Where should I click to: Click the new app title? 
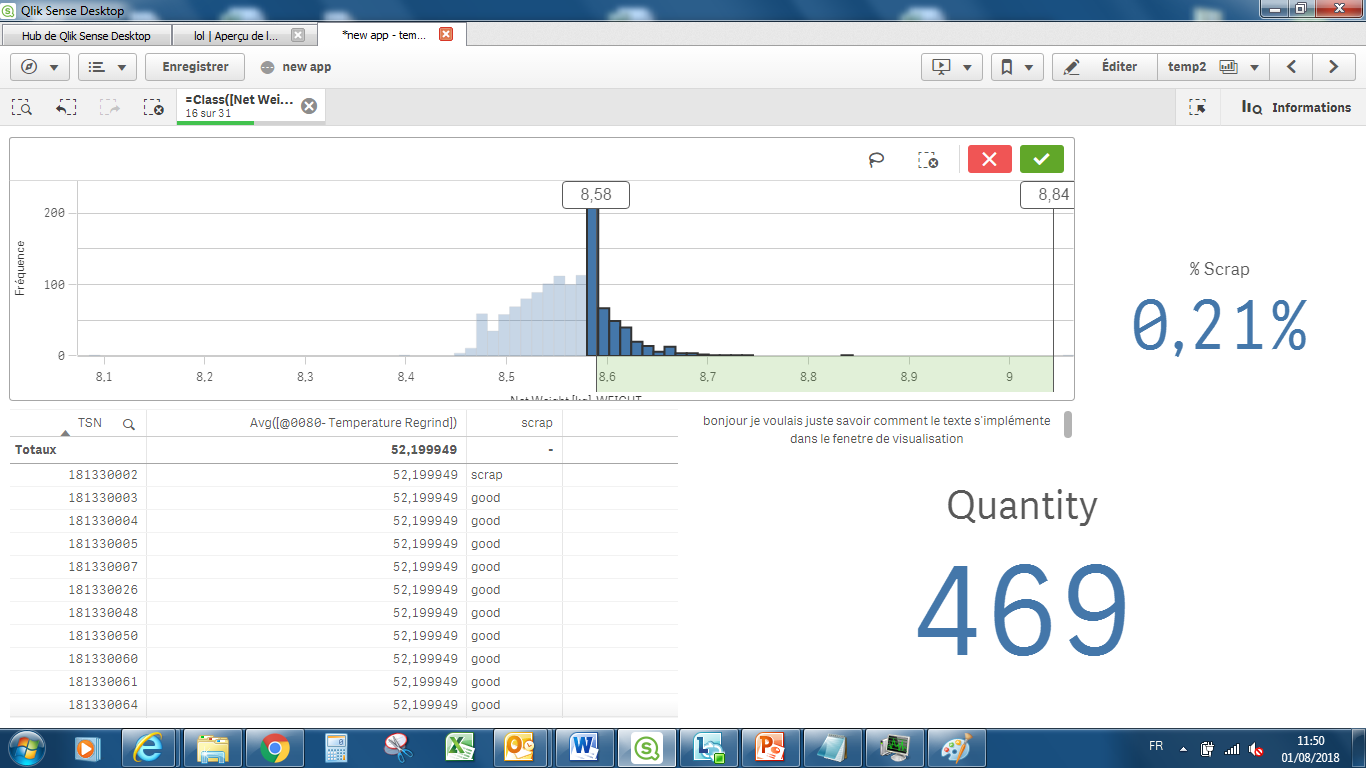(307, 67)
